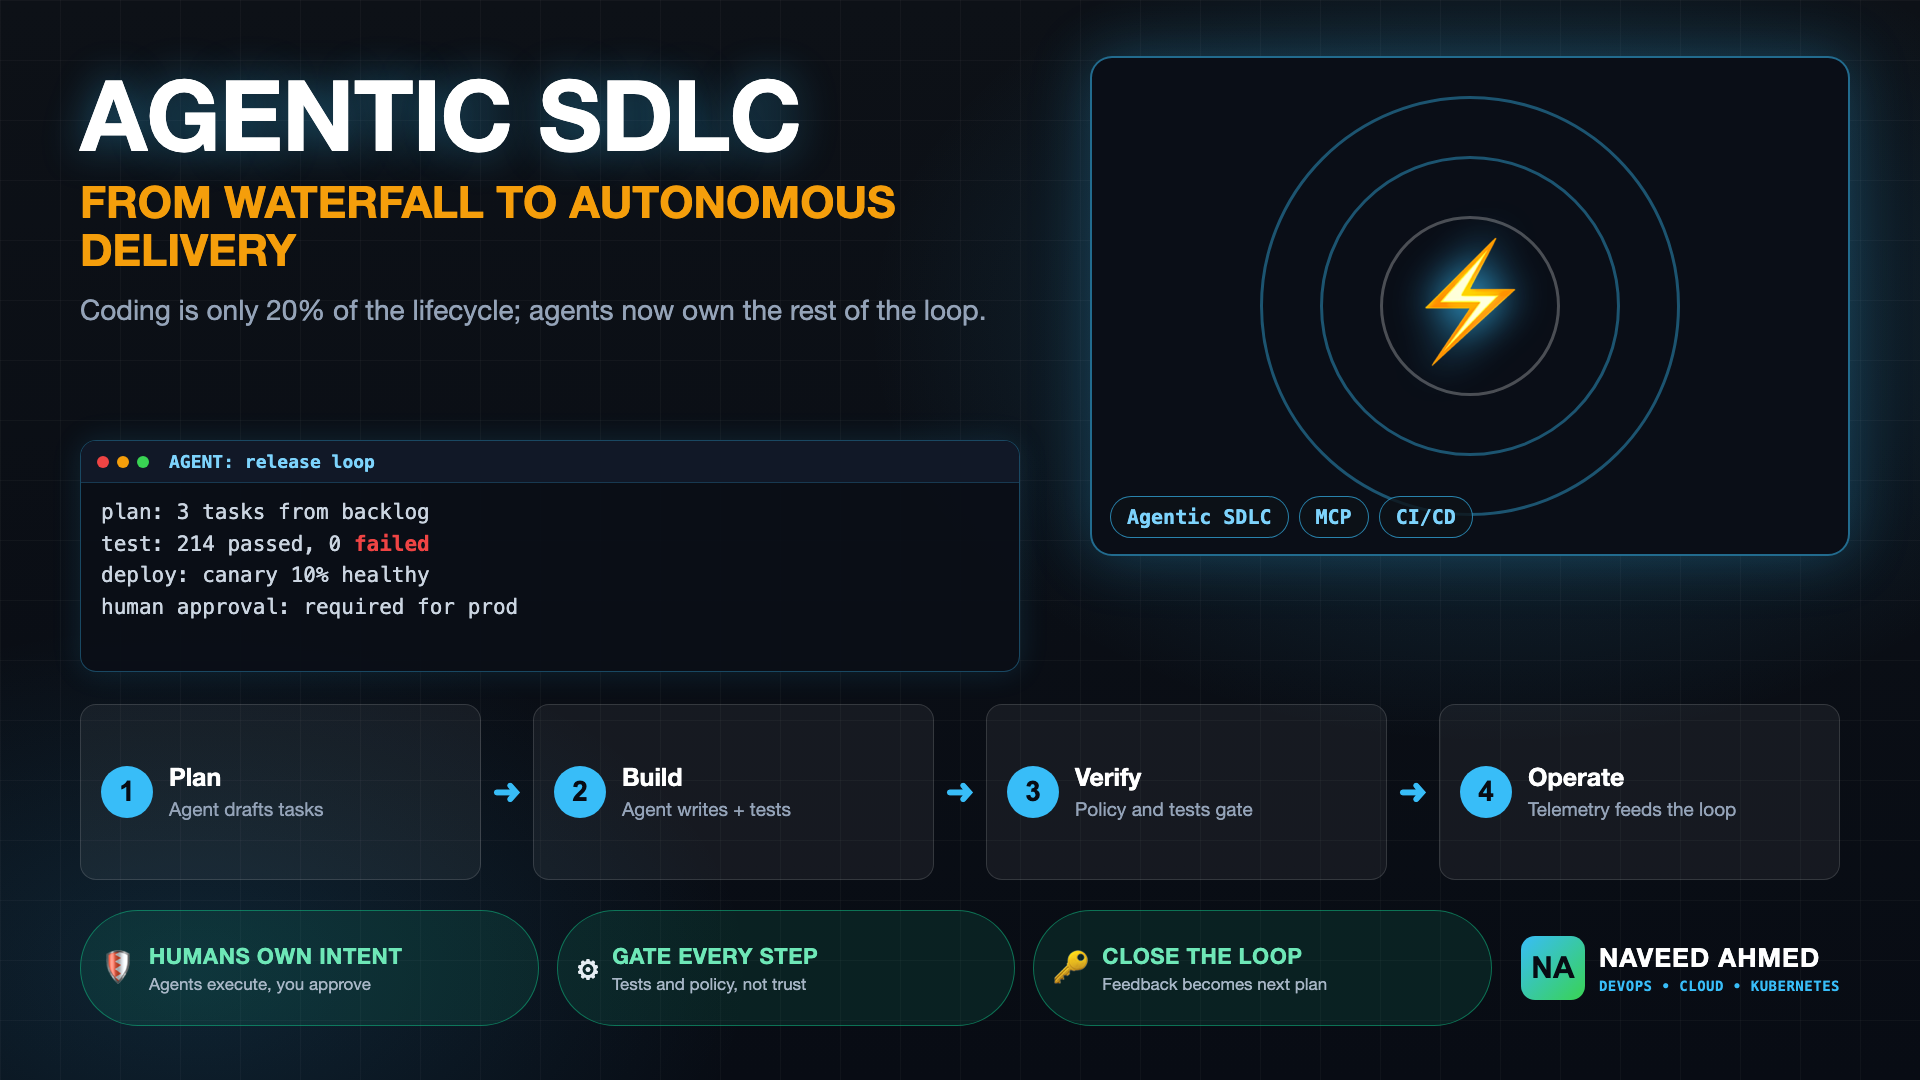
Task: Click the 'AGENT: release loop' terminal title
Action: click(272, 462)
